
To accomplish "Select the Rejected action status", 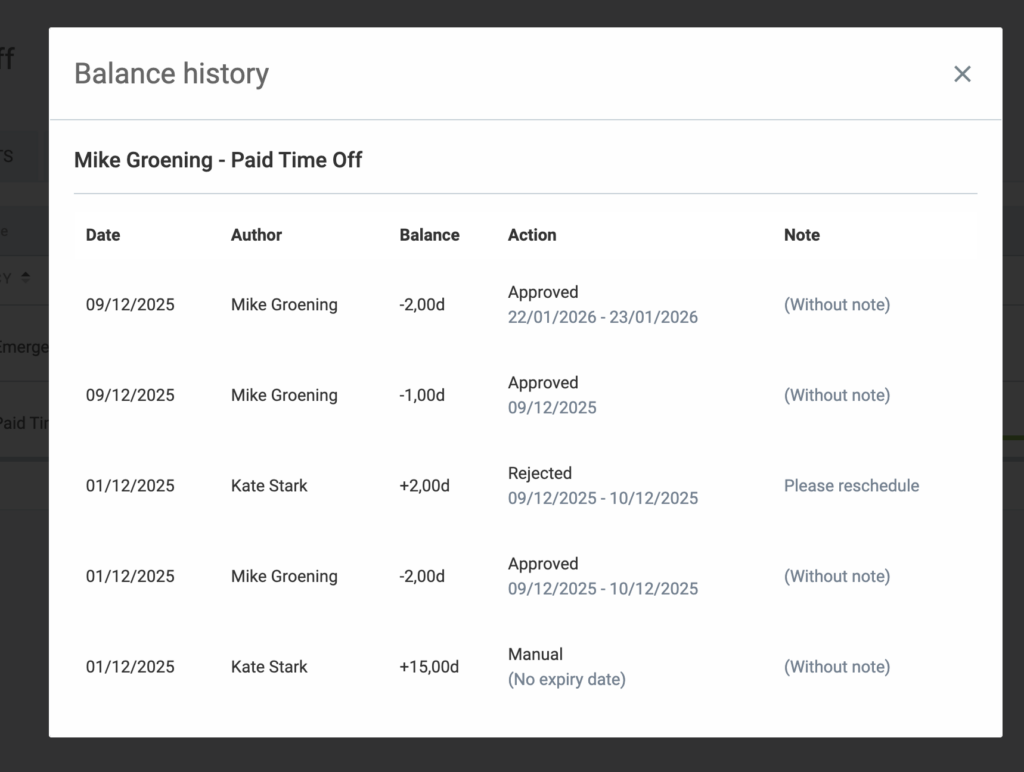I will (x=540, y=473).
